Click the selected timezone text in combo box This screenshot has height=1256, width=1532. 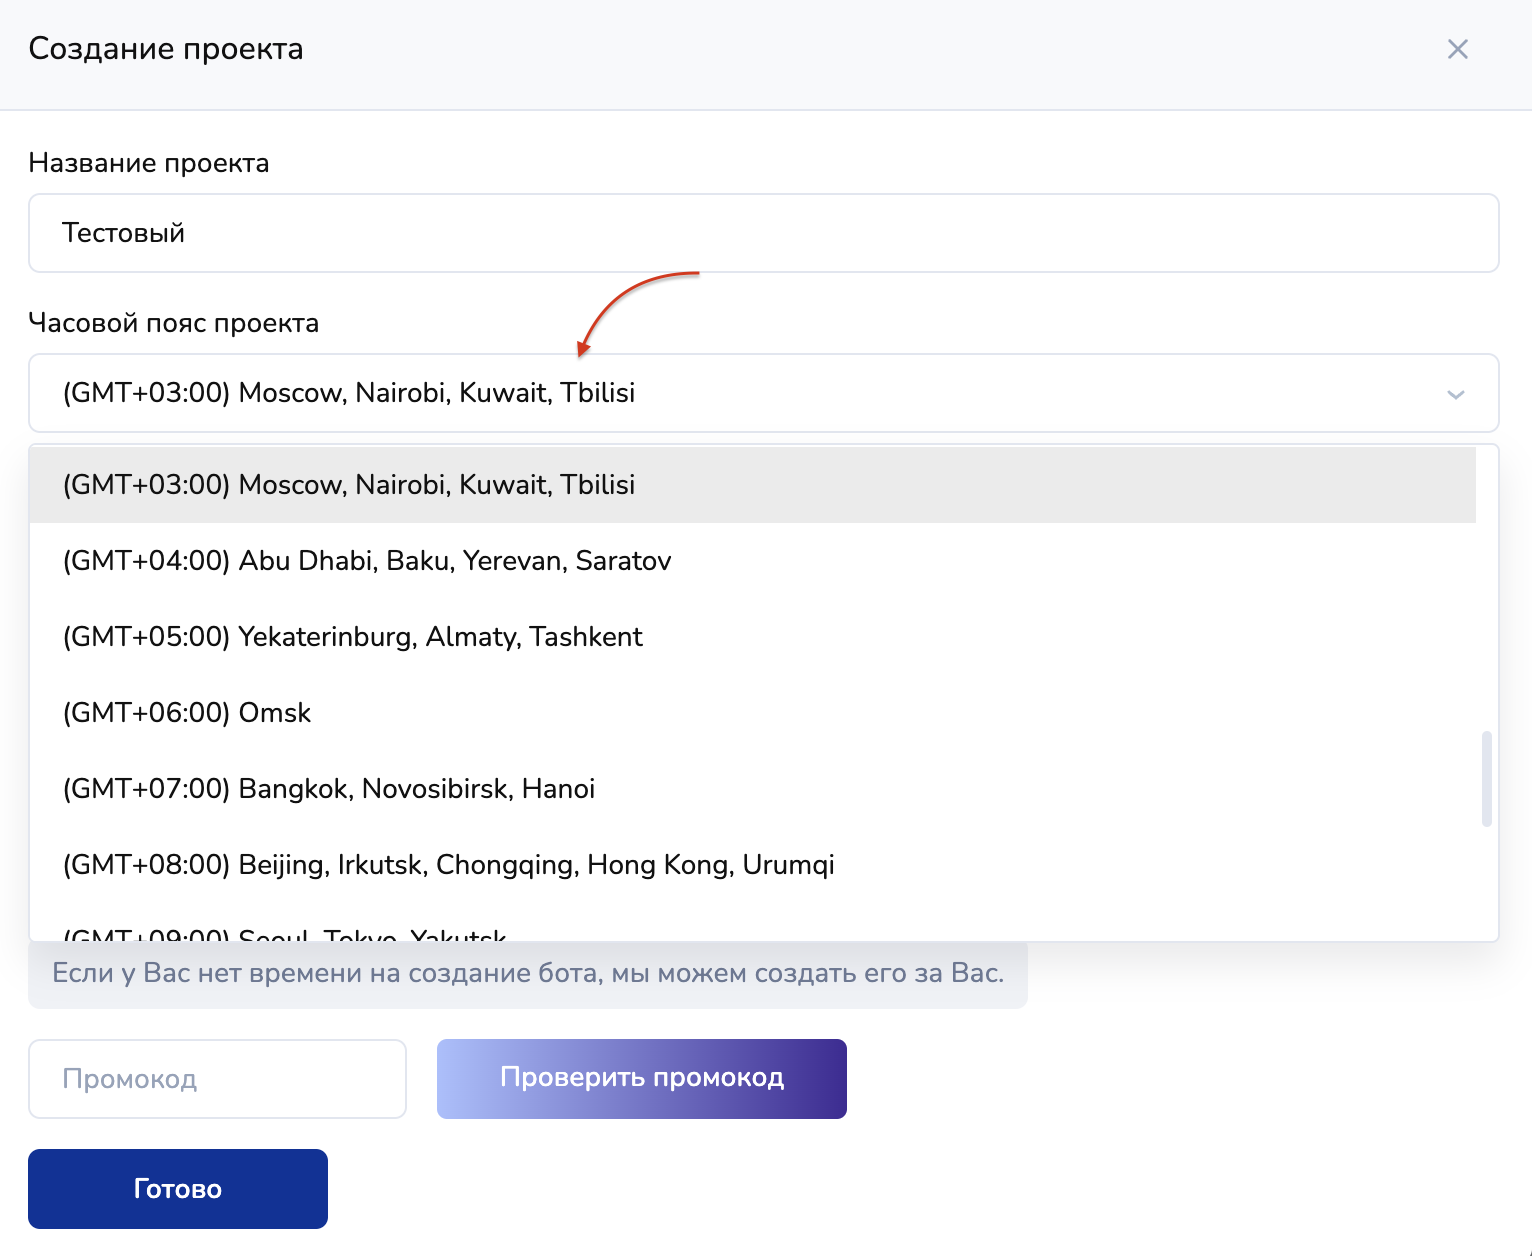[x=349, y=393]
